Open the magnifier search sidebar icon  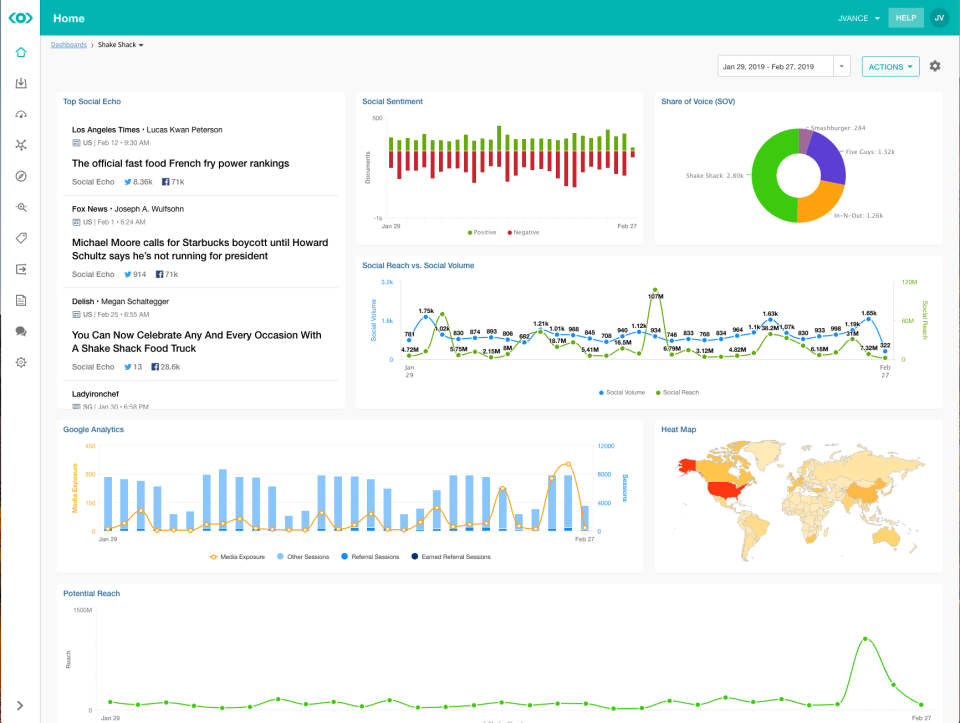pyautogui.click(x=21, y=207)
